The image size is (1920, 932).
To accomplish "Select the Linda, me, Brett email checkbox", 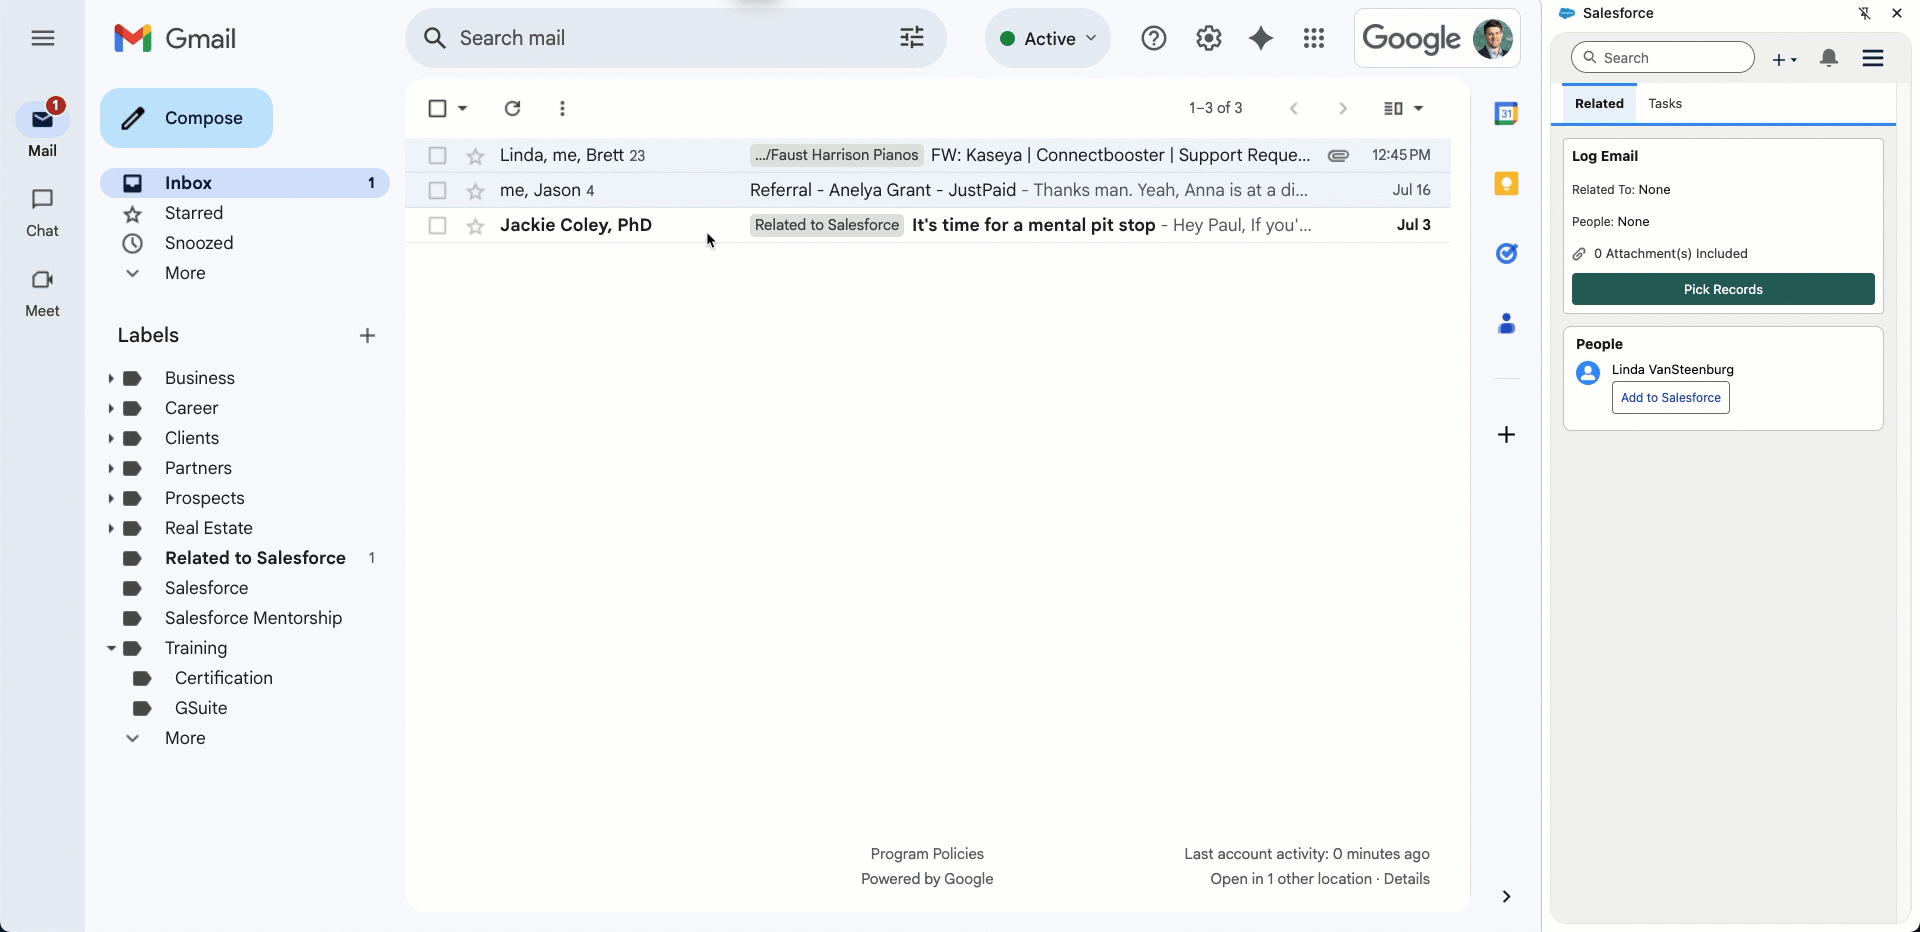I will pyautogui.click(x=437, y=155).
